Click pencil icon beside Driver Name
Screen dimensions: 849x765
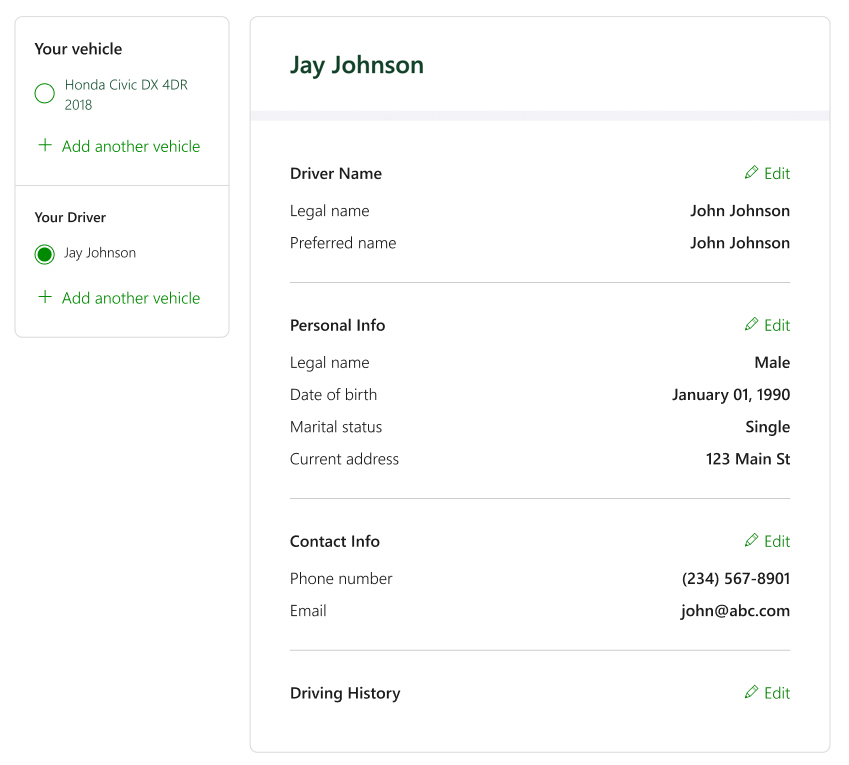(x=751, y=173)
